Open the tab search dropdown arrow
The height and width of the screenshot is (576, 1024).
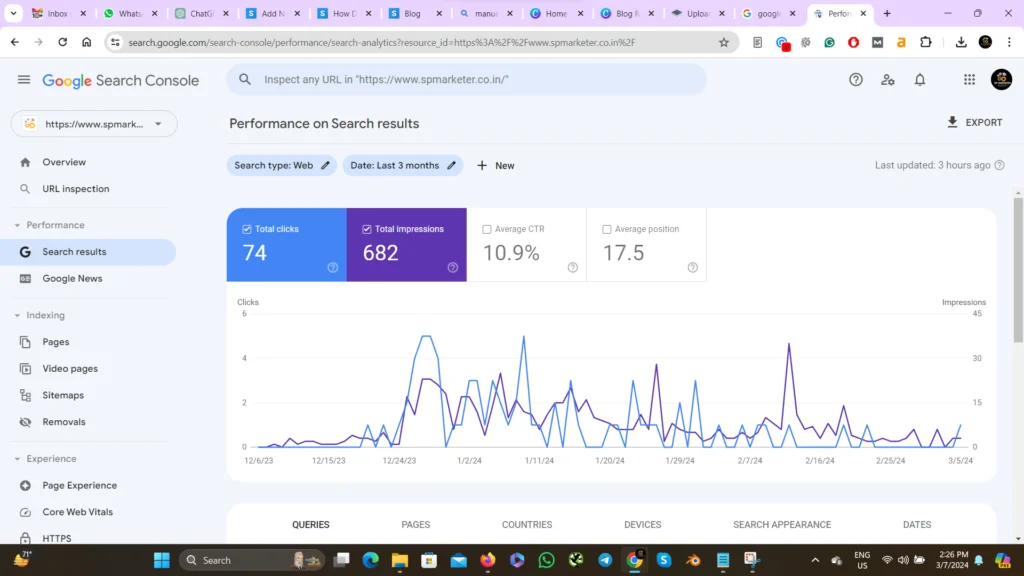click(13, 13)
